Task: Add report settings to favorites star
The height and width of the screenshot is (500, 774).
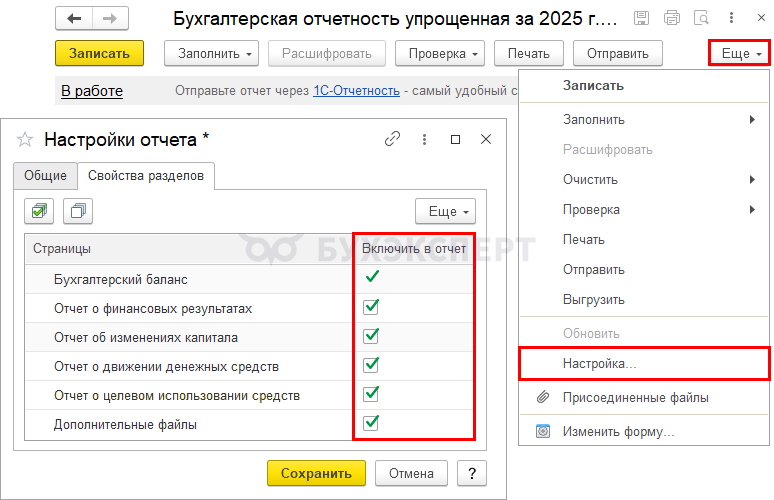Action: tap(25, 139)
